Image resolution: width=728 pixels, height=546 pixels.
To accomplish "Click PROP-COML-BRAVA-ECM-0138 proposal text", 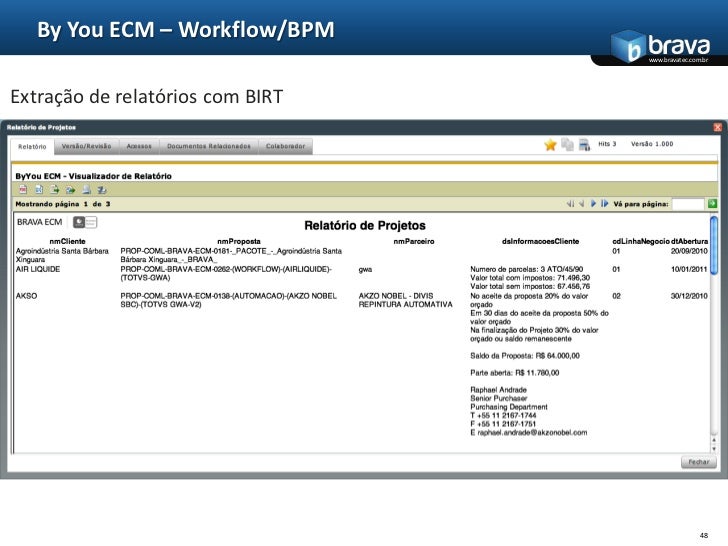I will point(228,300).
